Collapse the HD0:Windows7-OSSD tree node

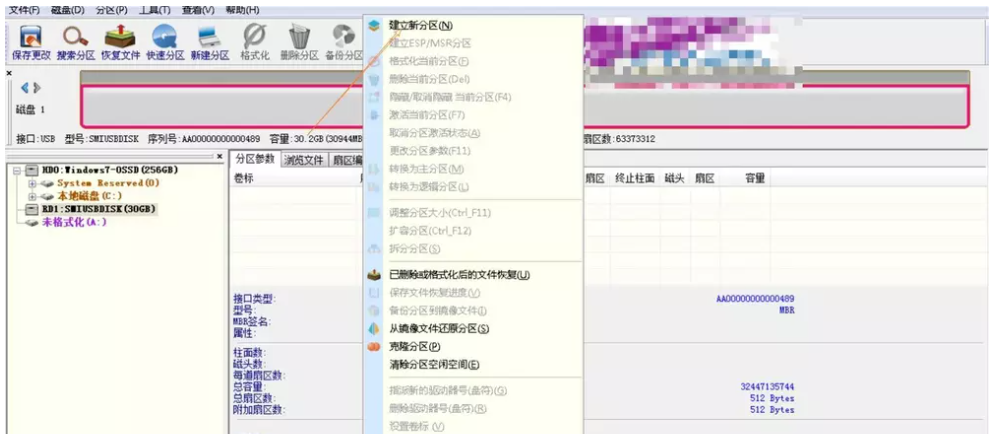(x=17, y=171)
